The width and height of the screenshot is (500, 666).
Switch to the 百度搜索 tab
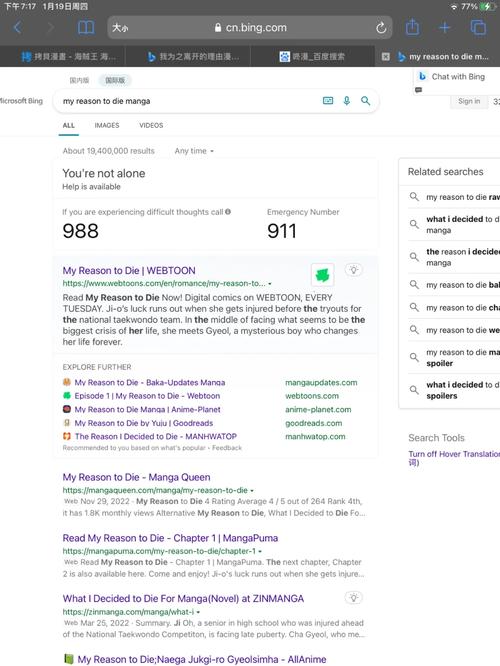click(x=312, y=56)
